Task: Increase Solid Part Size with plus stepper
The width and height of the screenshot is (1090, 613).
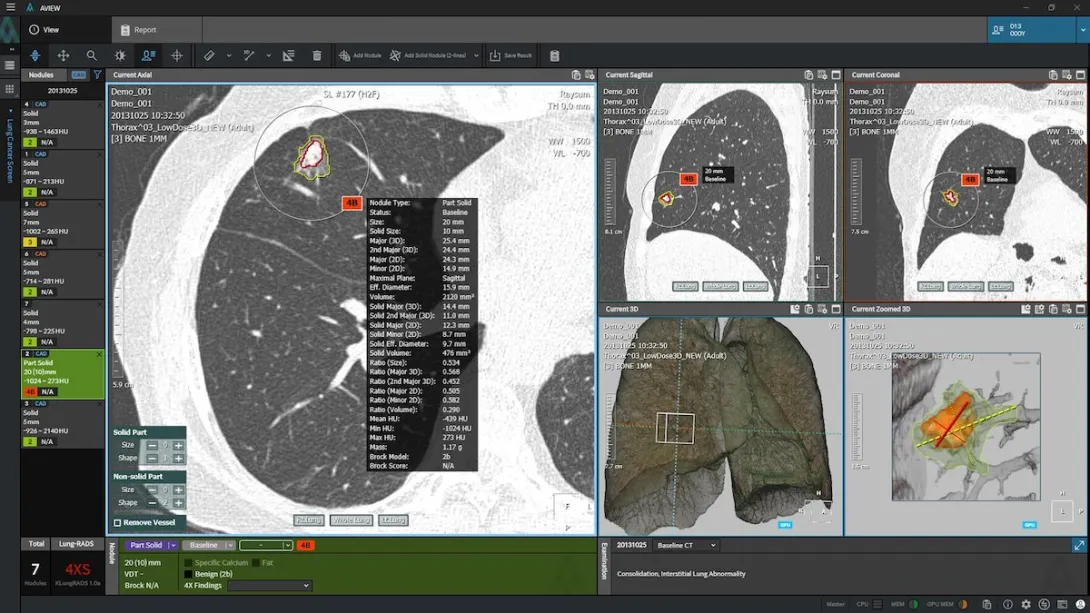Action: pyautogui.click(x=177, y=445)
